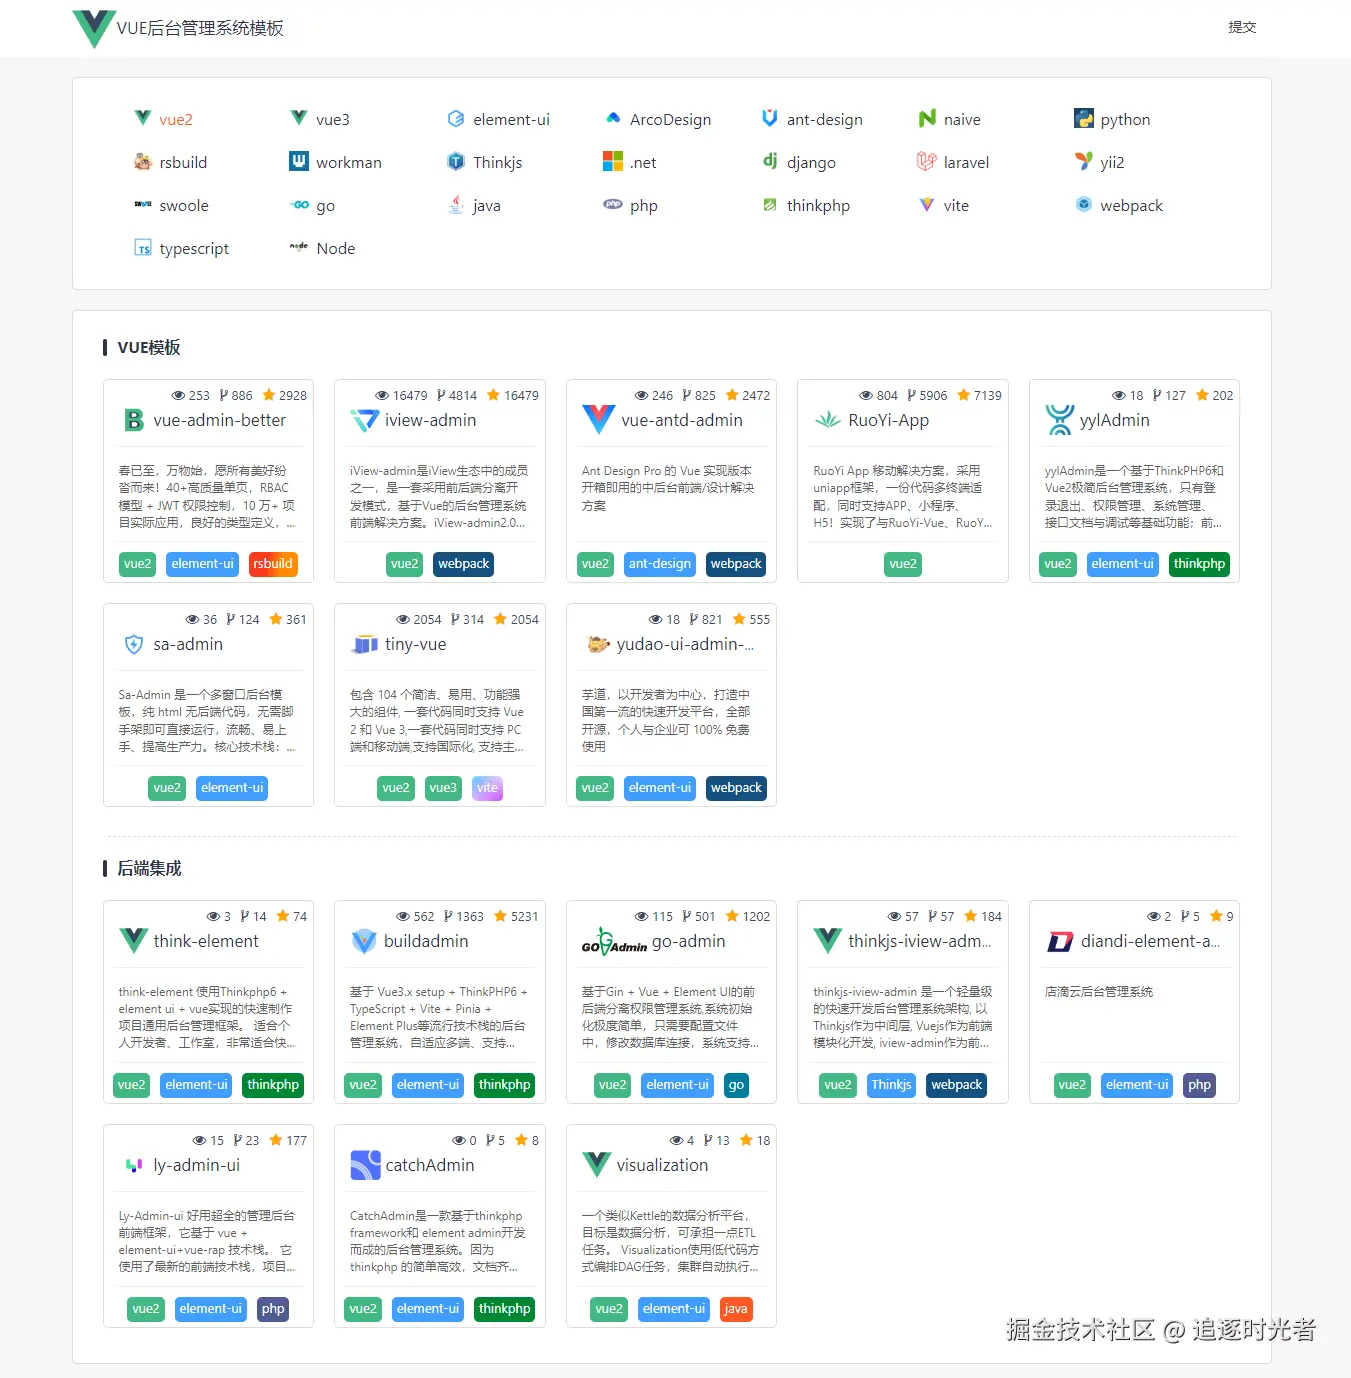Click the webpack filter icon
Image resolution: width=1351 pixels, height=1378 pixels.
click(1084, 204)
